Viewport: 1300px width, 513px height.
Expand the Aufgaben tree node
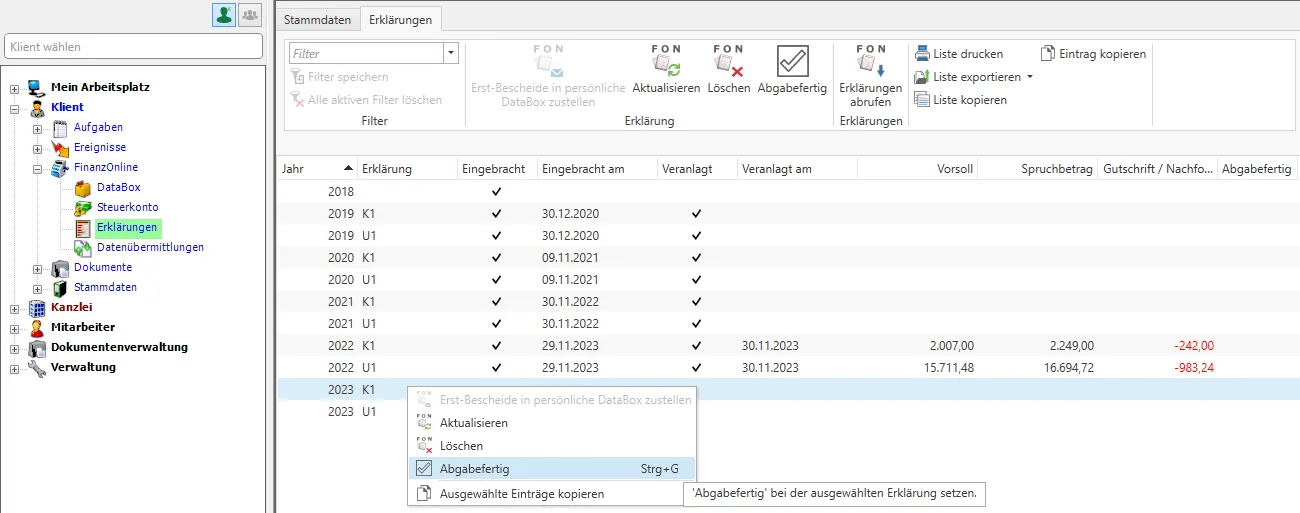pos(37,128)
